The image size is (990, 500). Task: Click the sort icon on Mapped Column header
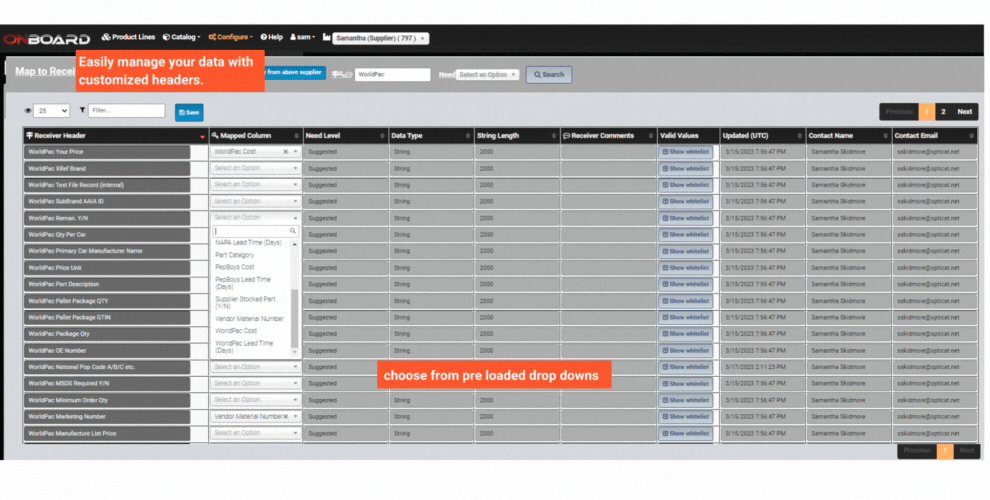[x=296, y=136]
